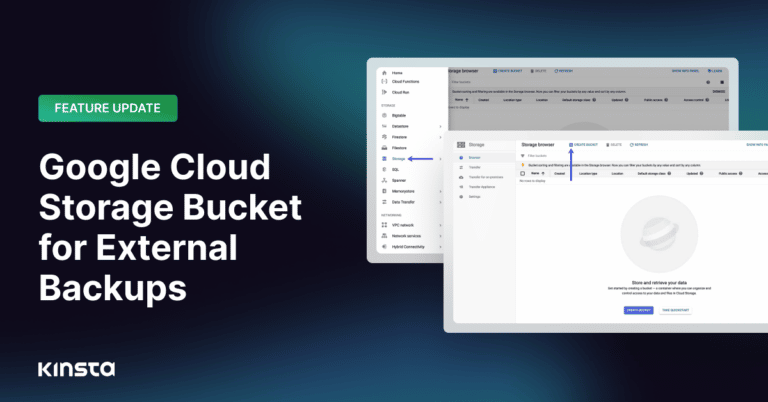Click Delete in the front window toolbar
This screenshot has height=402, width=768.
point(614,145)
